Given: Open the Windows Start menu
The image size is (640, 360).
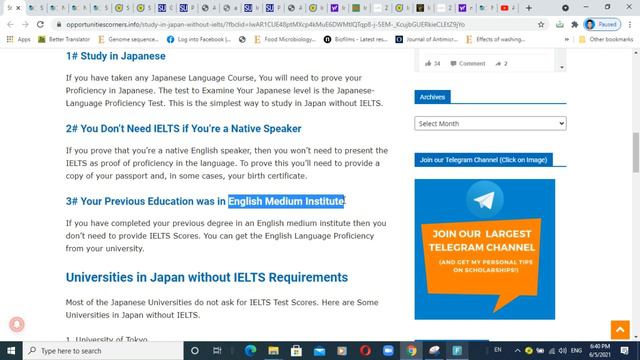Looking at the screenshot, I should click(11, 351).
